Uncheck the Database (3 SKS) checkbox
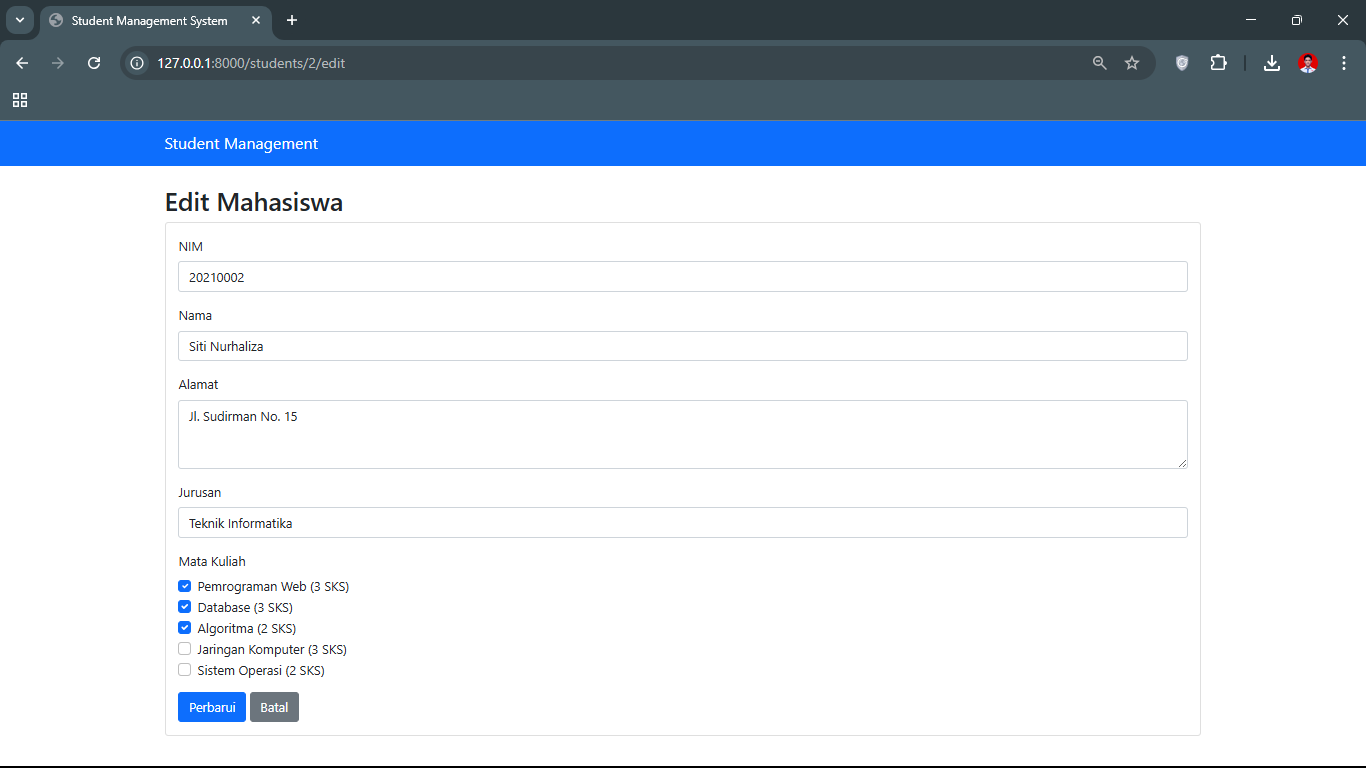This screenshot has width=1366, height=768. 185,607
